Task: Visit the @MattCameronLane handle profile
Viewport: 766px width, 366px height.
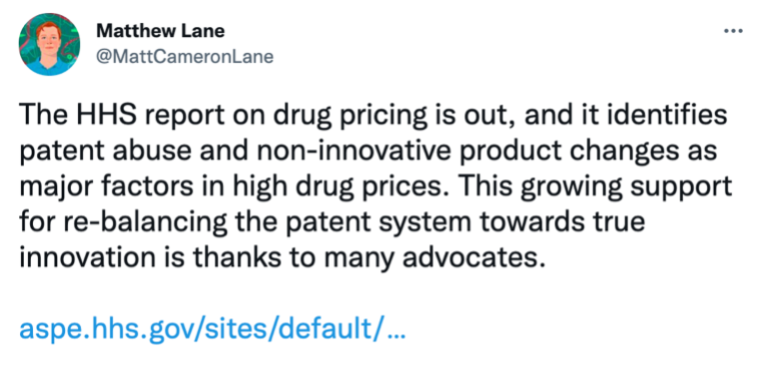Action: (x=185, y=57)
